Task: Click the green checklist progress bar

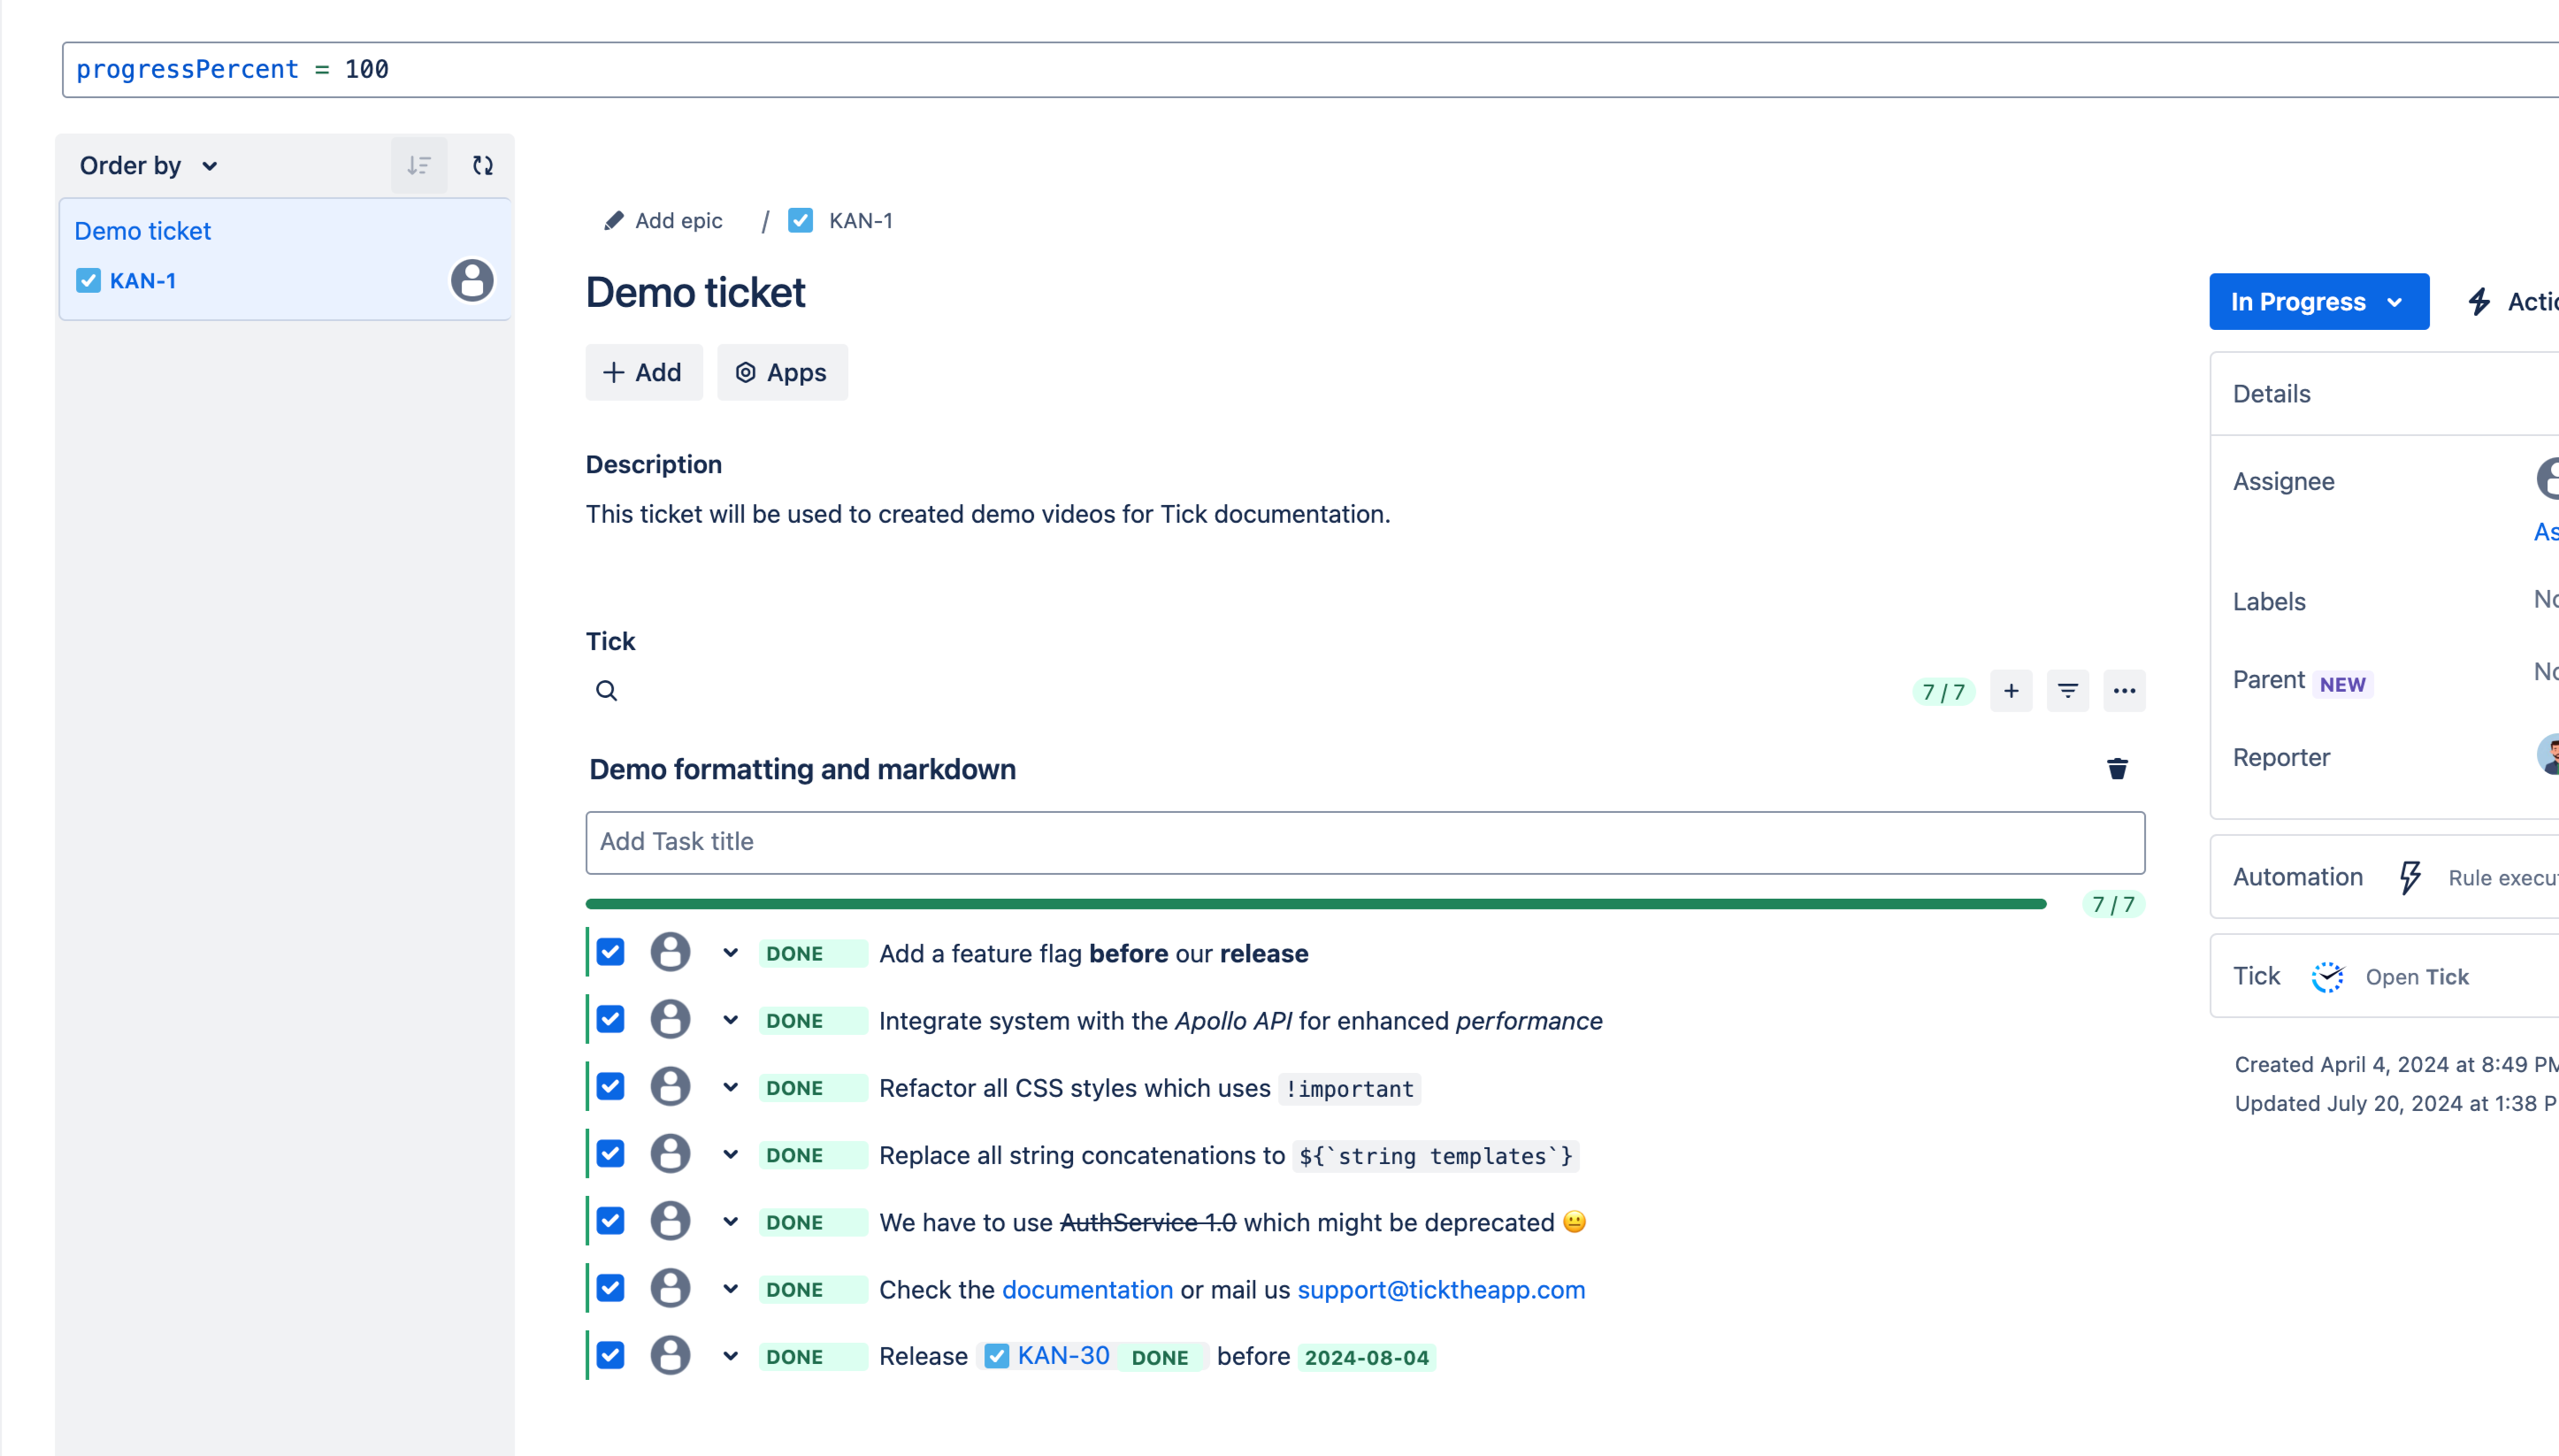Action: (x=1315, y=904)
